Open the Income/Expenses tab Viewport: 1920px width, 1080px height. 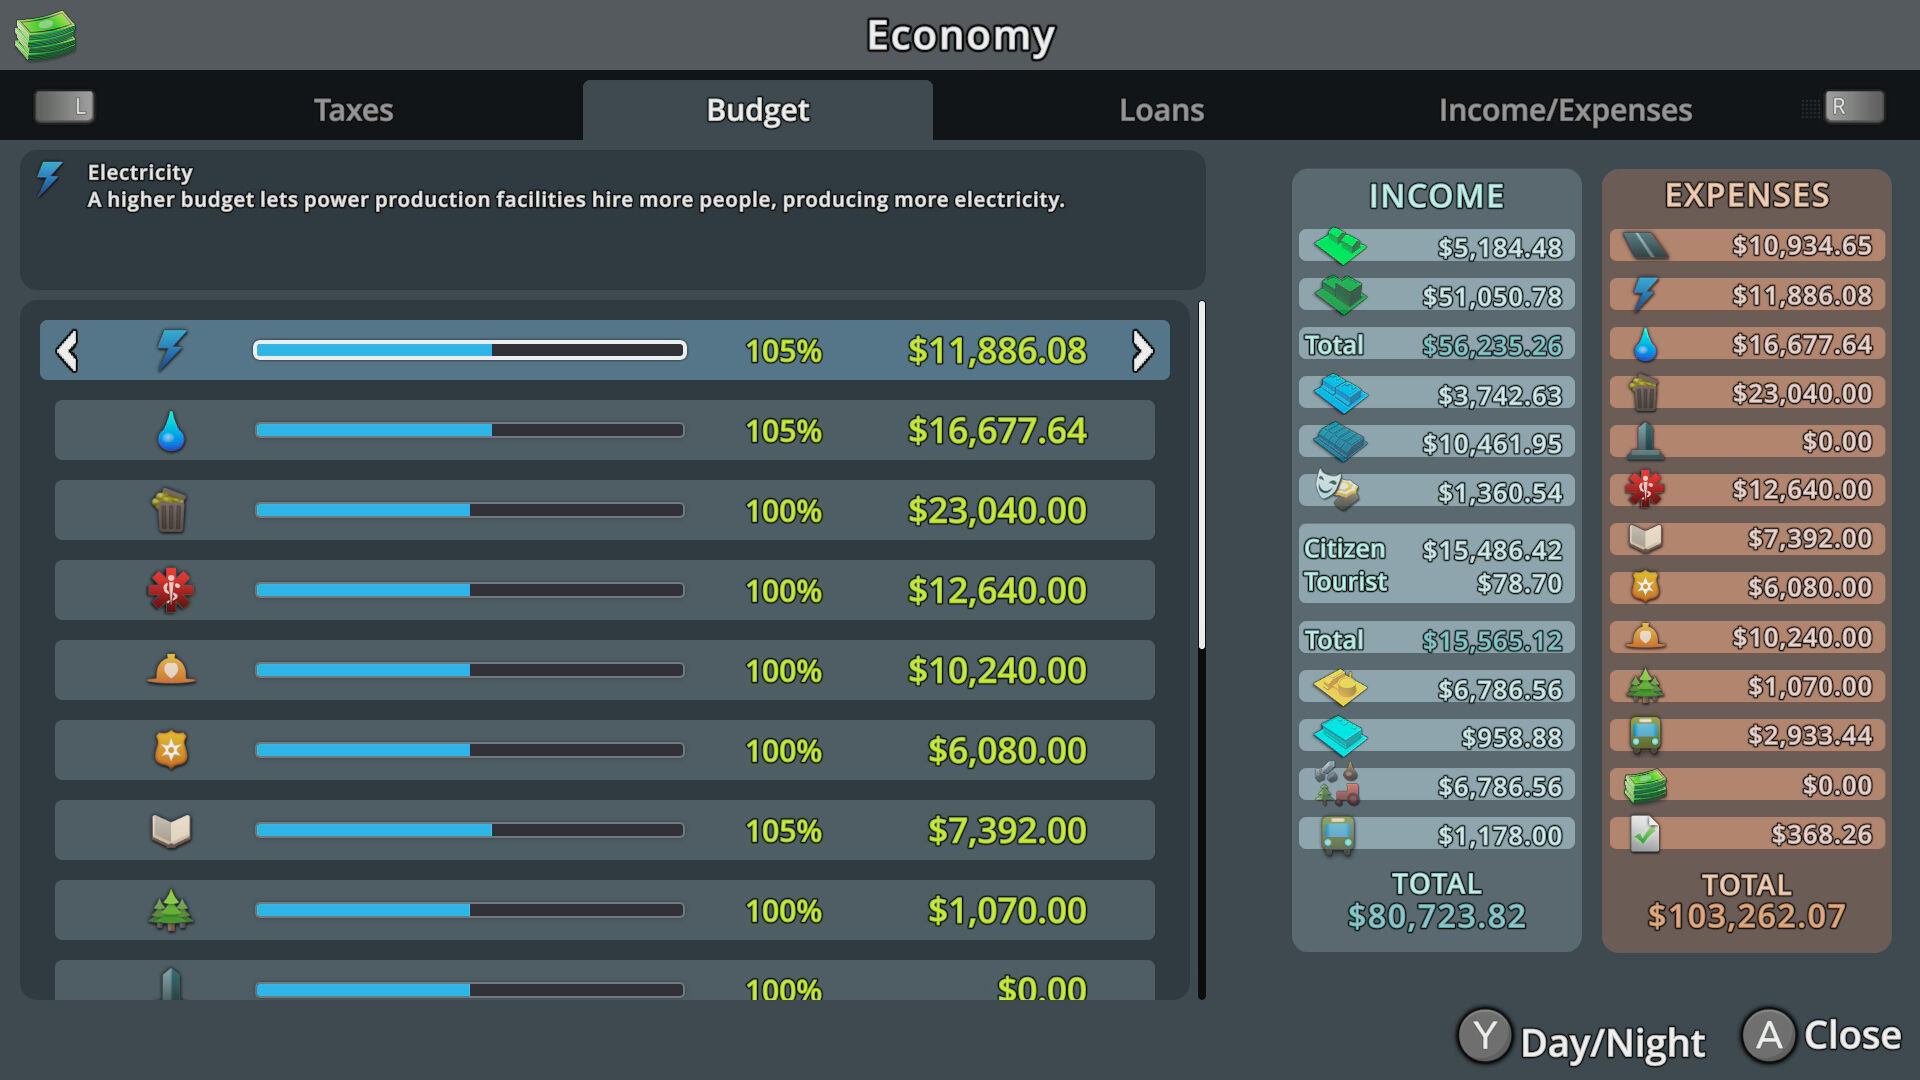point(1565,110)
